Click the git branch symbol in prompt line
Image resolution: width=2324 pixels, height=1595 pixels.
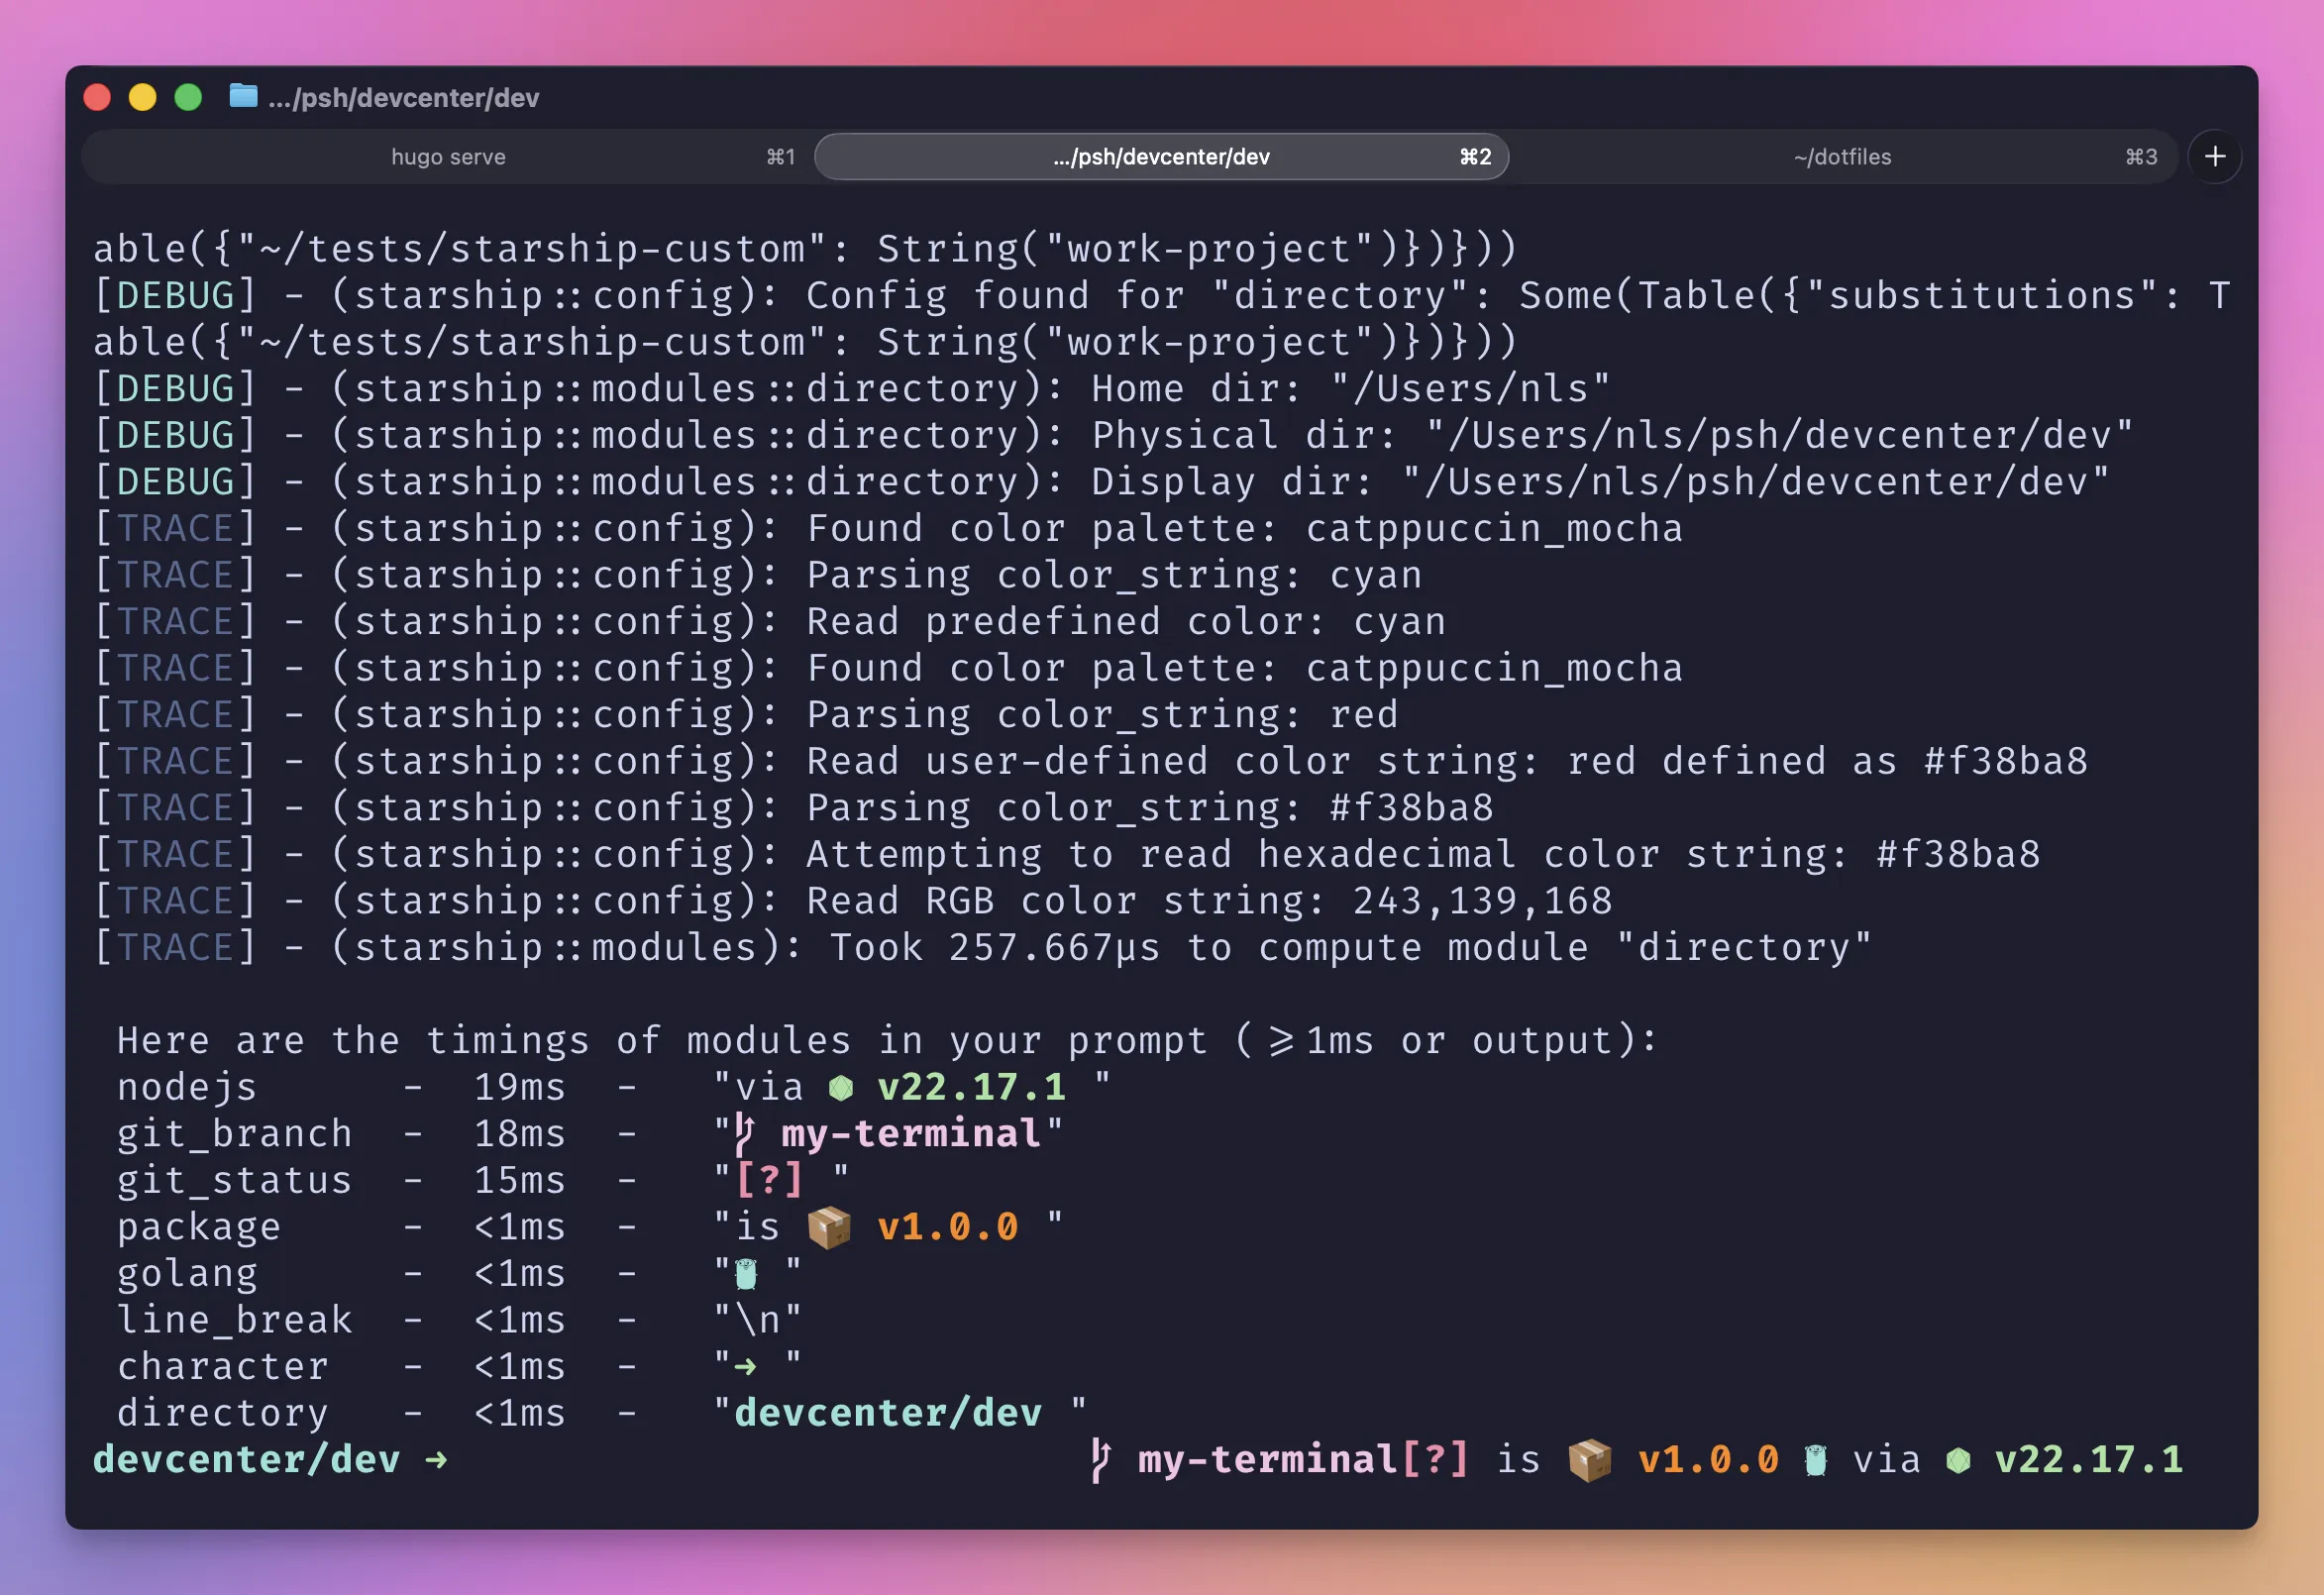[1100, 1460]
